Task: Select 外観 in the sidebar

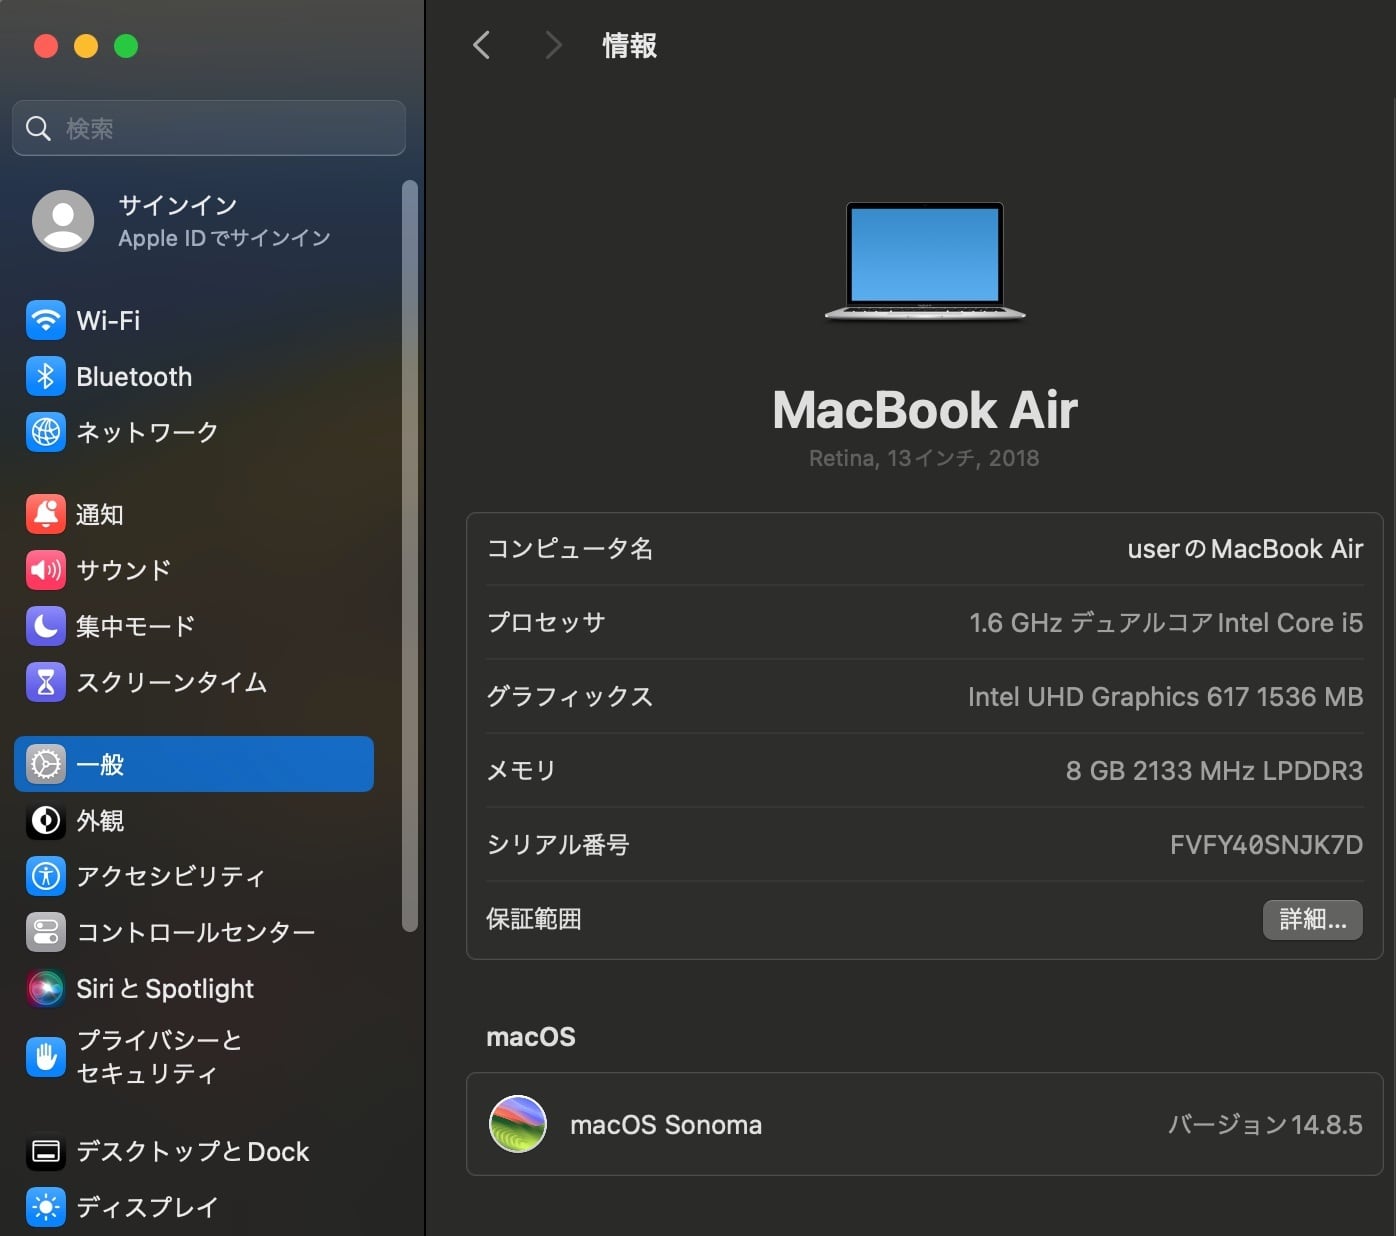Action: click(x=194, y=821)
